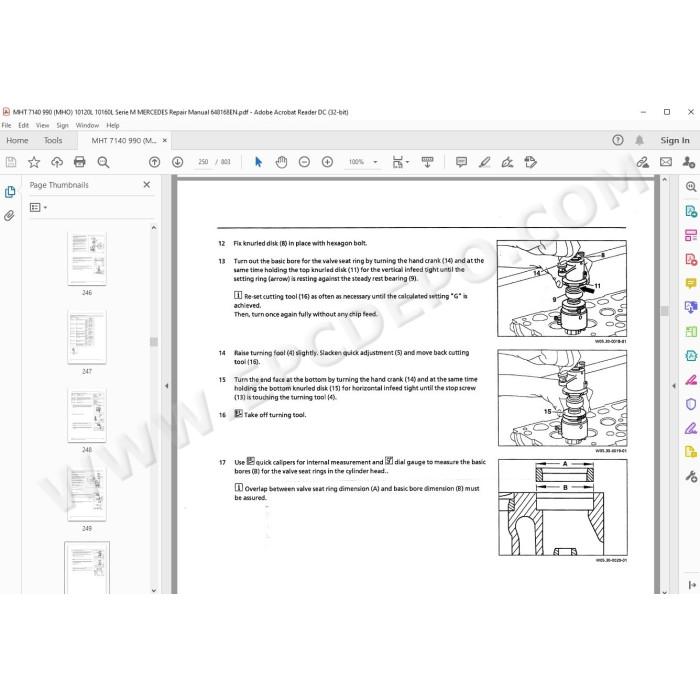Viewport: 700px width, 700px height.
Task: Click the scrolling mode keyboard icon
Action: point(427,162)
